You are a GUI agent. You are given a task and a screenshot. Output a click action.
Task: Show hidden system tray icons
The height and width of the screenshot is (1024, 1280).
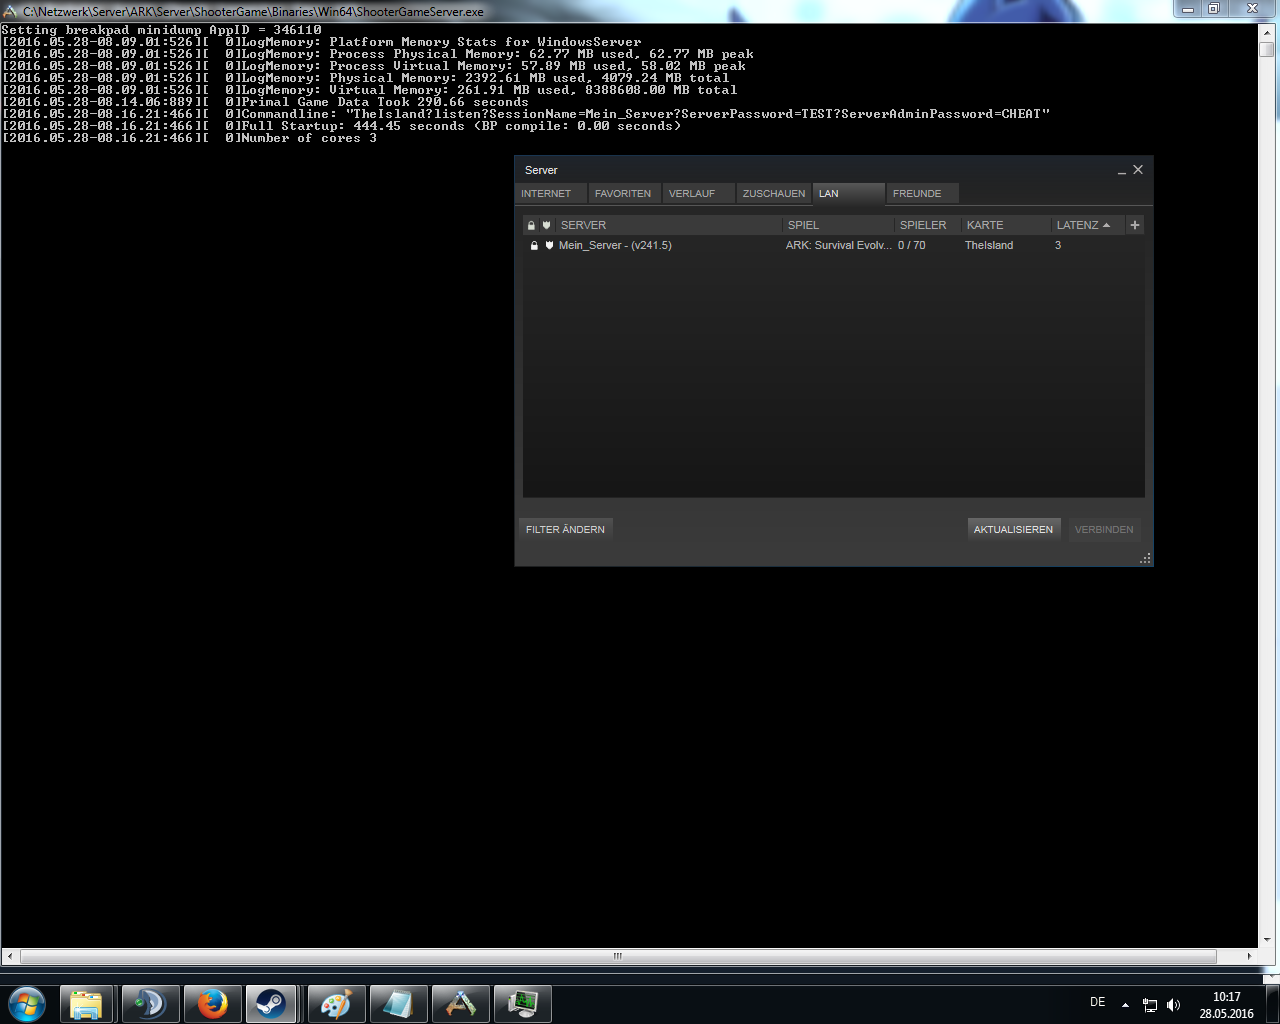pyautogui.click(x=1125, y=1004)
